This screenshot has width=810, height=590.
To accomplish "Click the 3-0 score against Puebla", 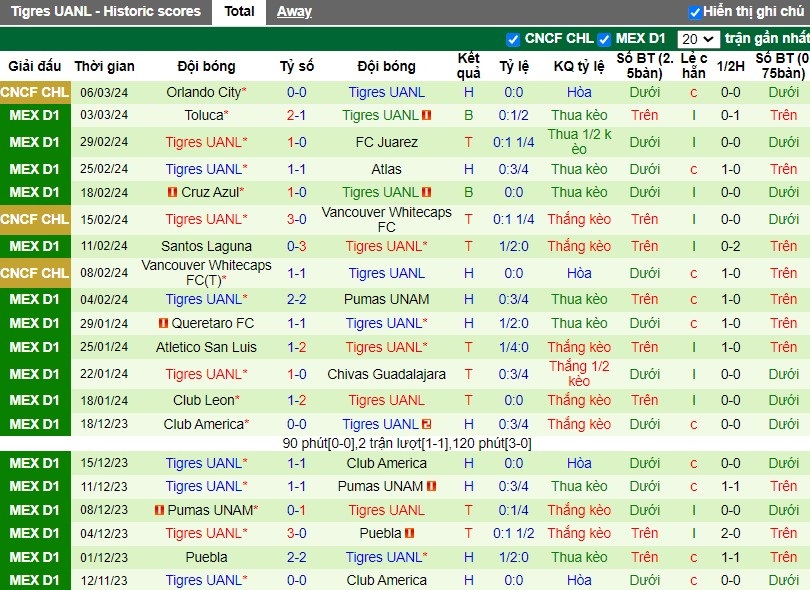I will [297, 533].
